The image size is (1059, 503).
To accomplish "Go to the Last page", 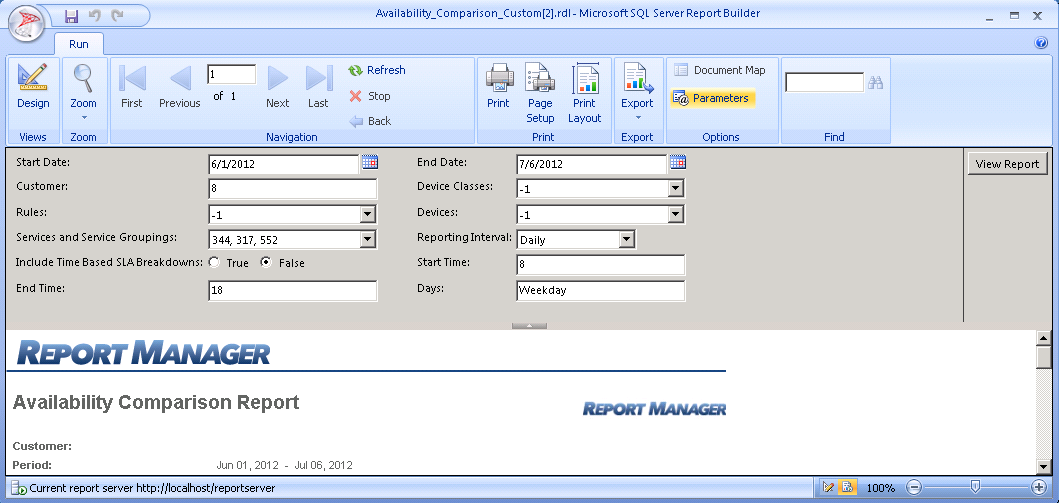I will [x=318, y=87].
